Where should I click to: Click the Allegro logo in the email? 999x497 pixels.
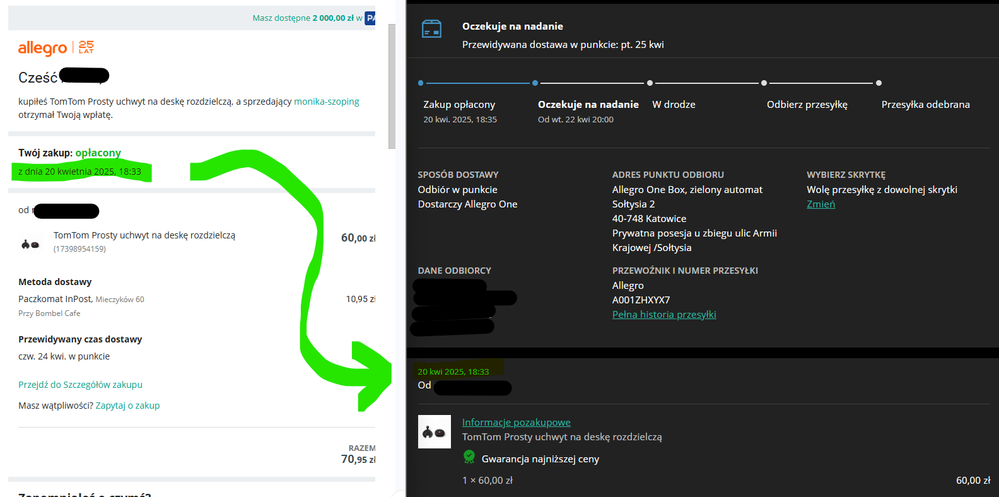(x=44, y=48)
